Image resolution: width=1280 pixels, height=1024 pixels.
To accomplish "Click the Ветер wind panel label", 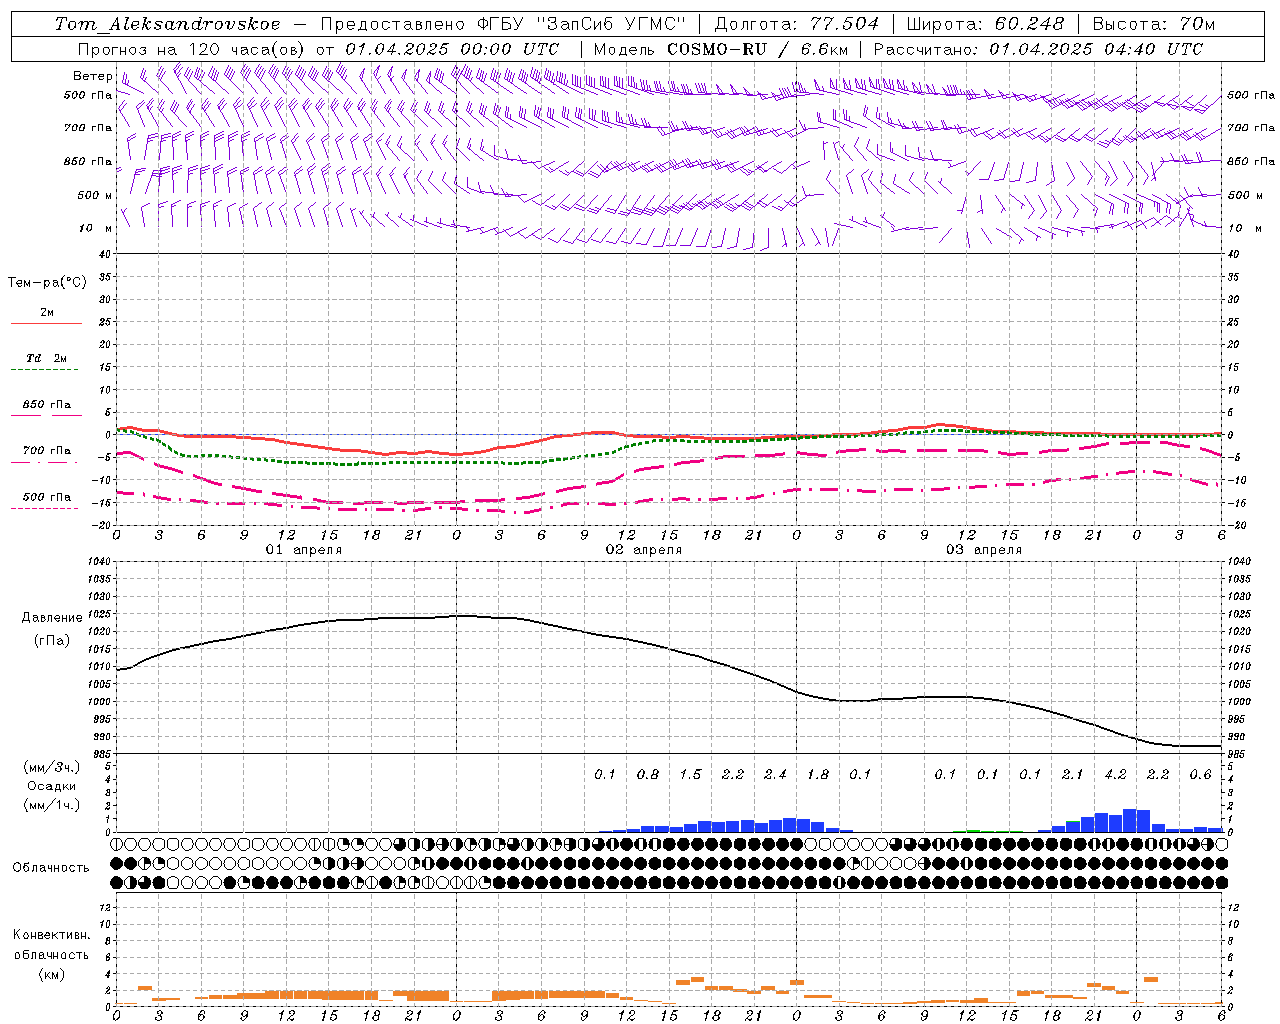I will tap(92, 76).
